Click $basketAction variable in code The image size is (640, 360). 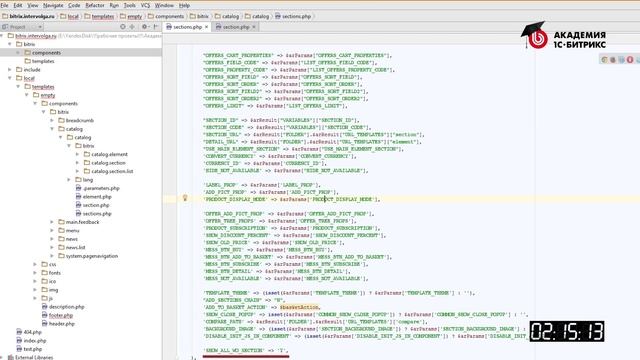[x=300, y=307]
